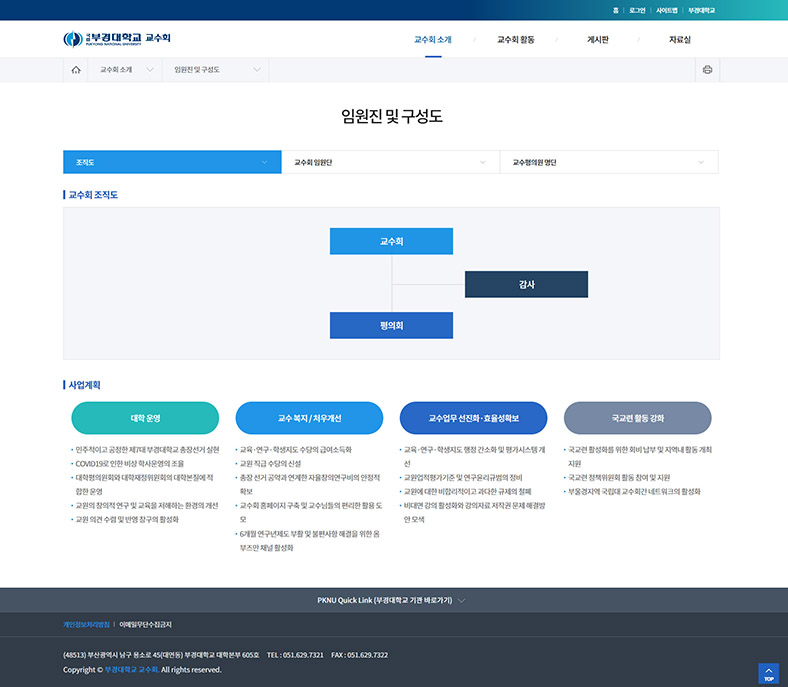
Task: Open the 사이트맵 link
Action: pos(667,10)
